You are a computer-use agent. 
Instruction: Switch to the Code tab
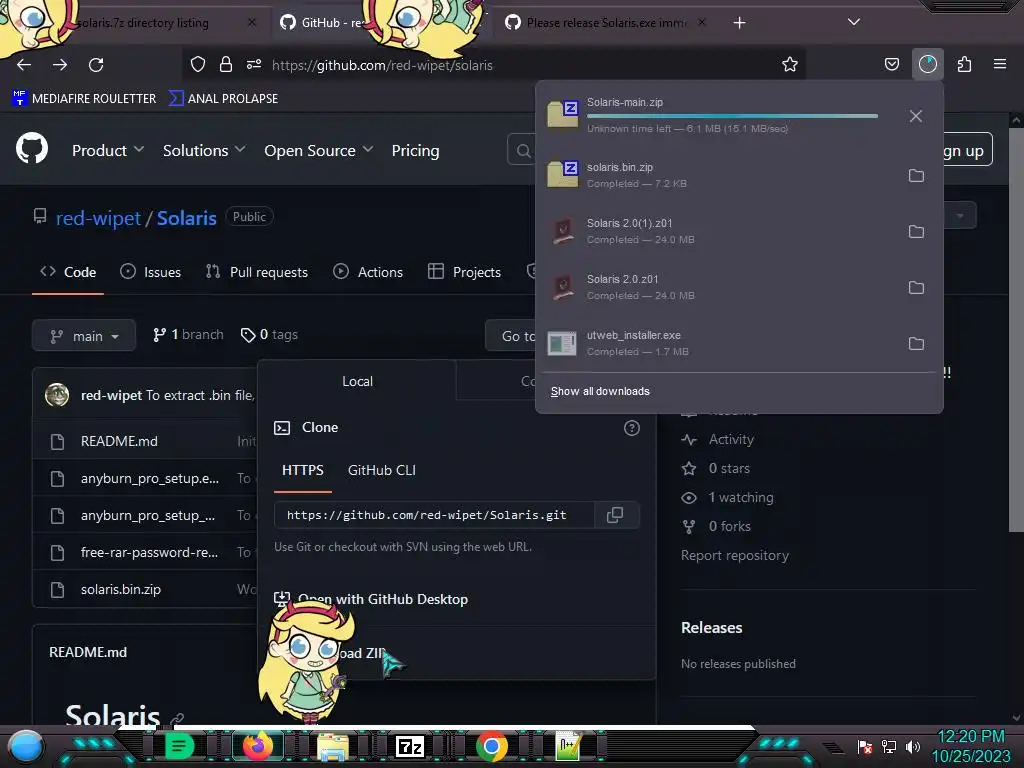coord(68,272)
